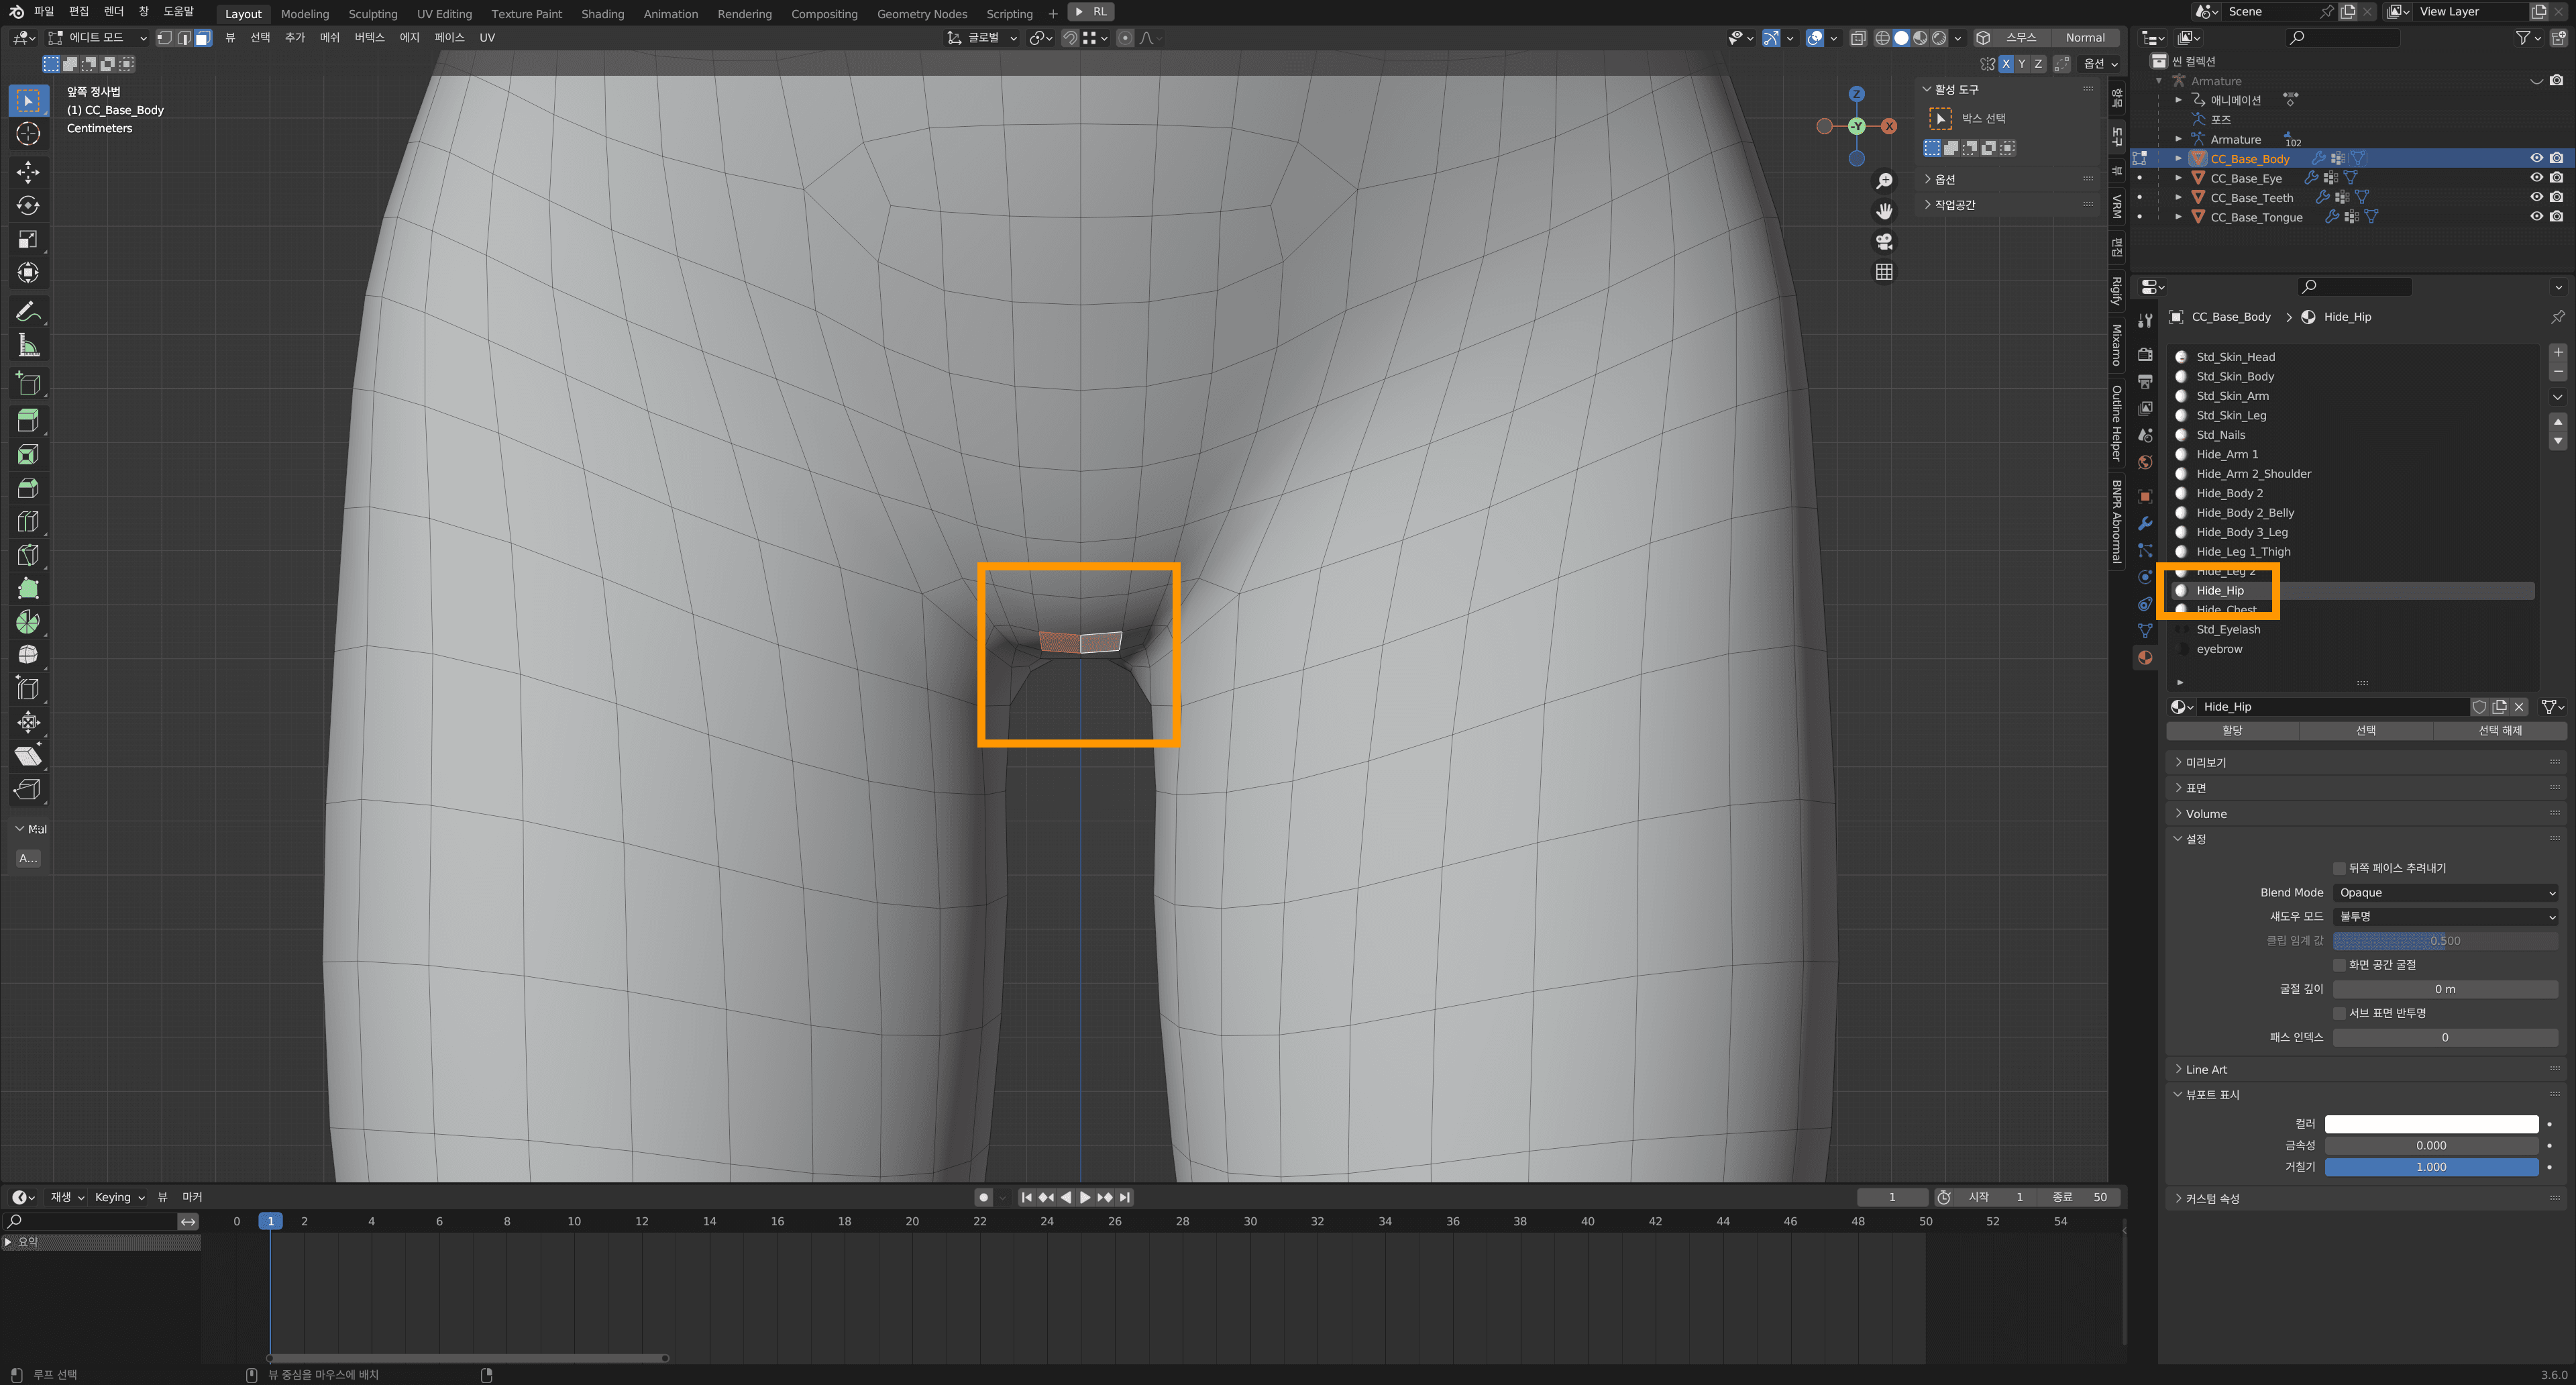Choose the Shear tool

pyautogui.click(x=28, y=756)
